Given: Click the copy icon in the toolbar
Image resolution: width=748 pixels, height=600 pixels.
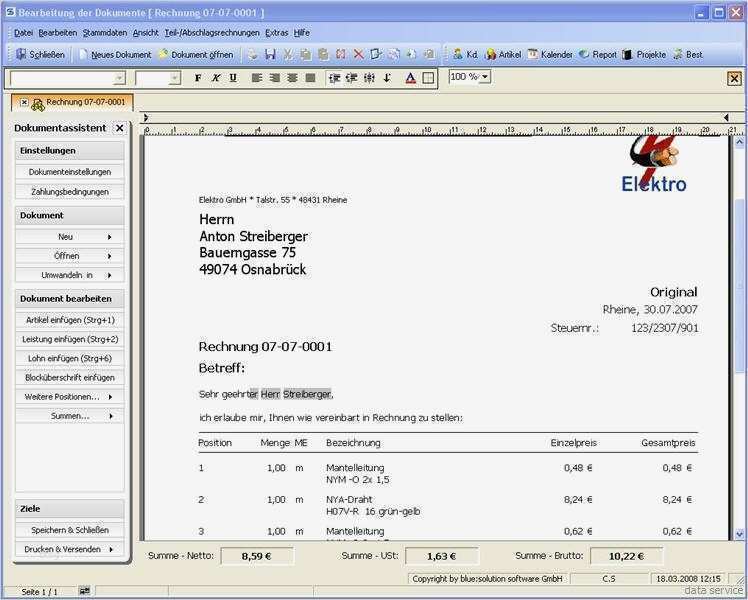Looking at the screenshot, I should 305,54.
